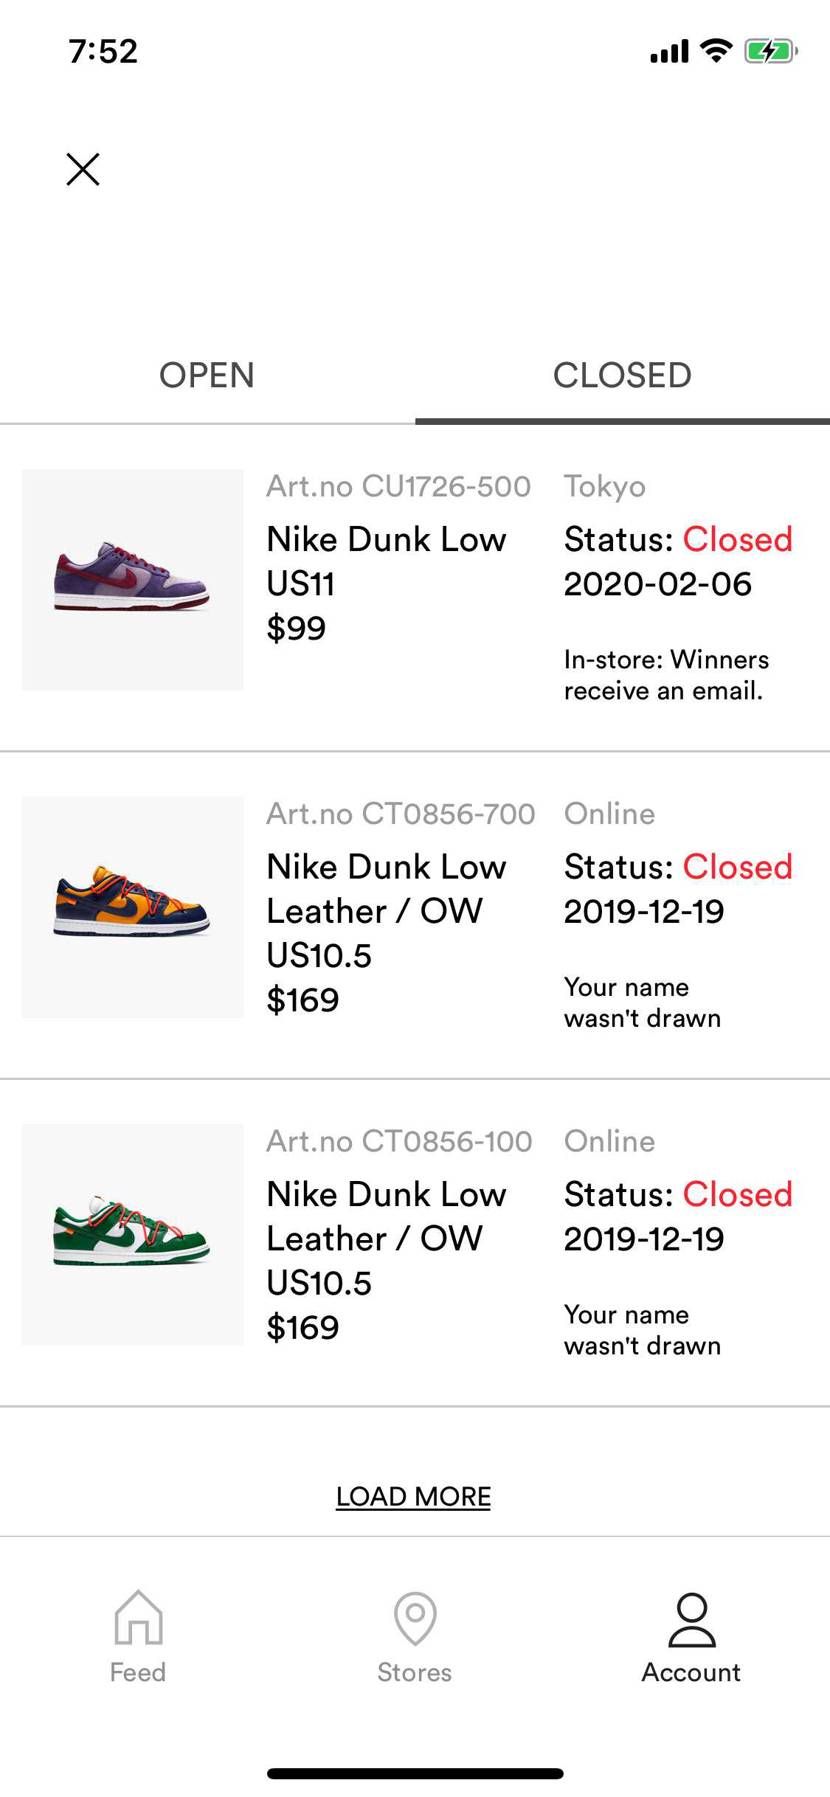Tap the battery charging status icon
Screen dimensions: 830x1797
point(770,51)
